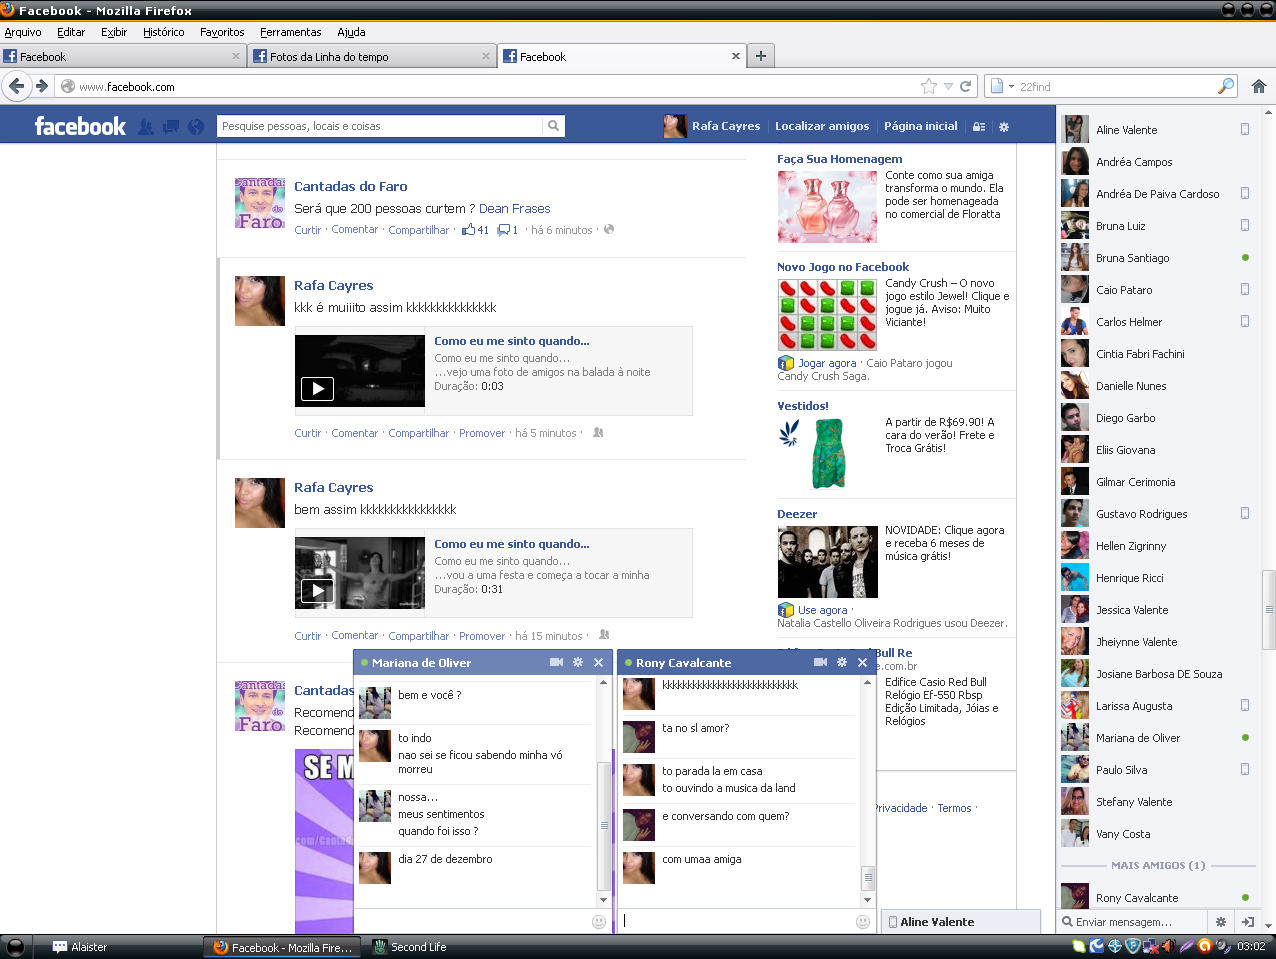Open options gear in Rony Cavalcante chat

[842, 662]
